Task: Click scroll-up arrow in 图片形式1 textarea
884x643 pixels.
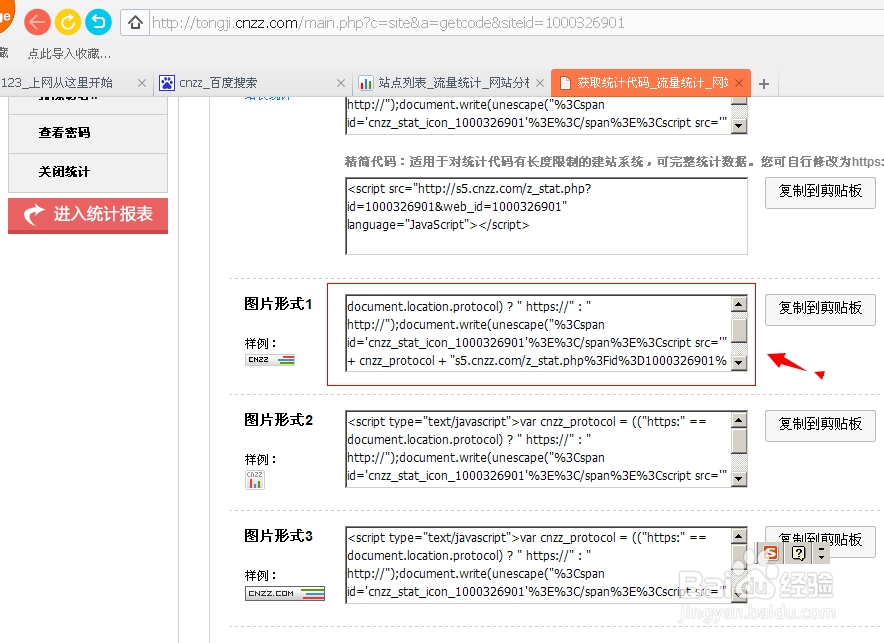Action: (x=739, y=304)
